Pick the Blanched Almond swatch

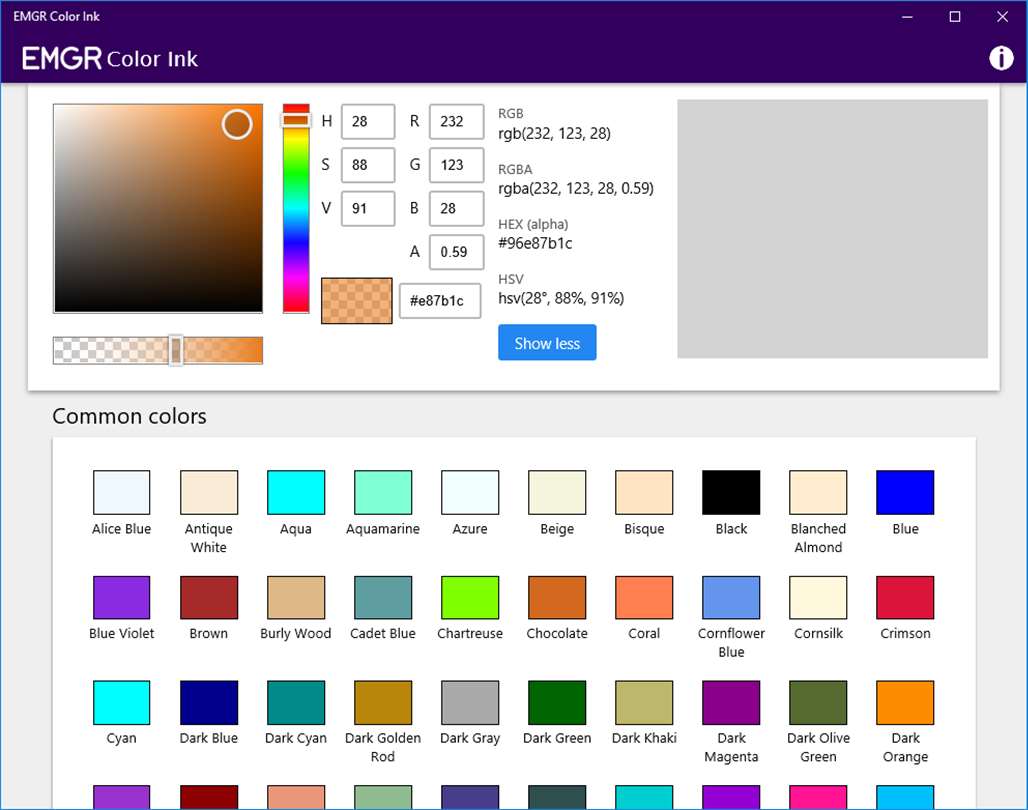818,492
